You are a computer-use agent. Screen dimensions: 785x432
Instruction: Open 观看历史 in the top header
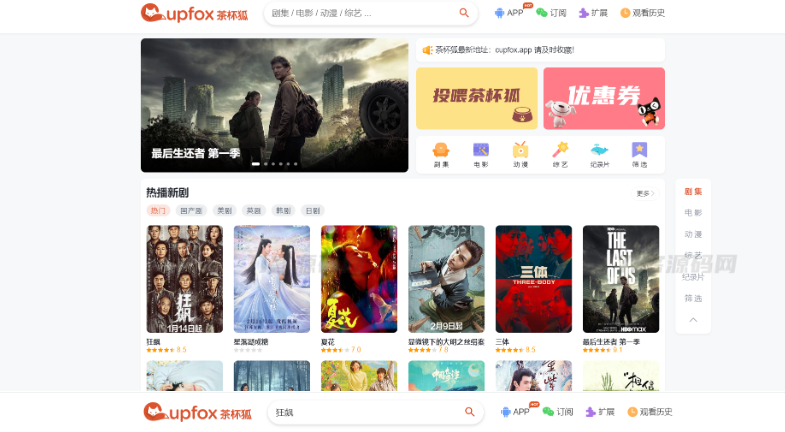(642, 13)
